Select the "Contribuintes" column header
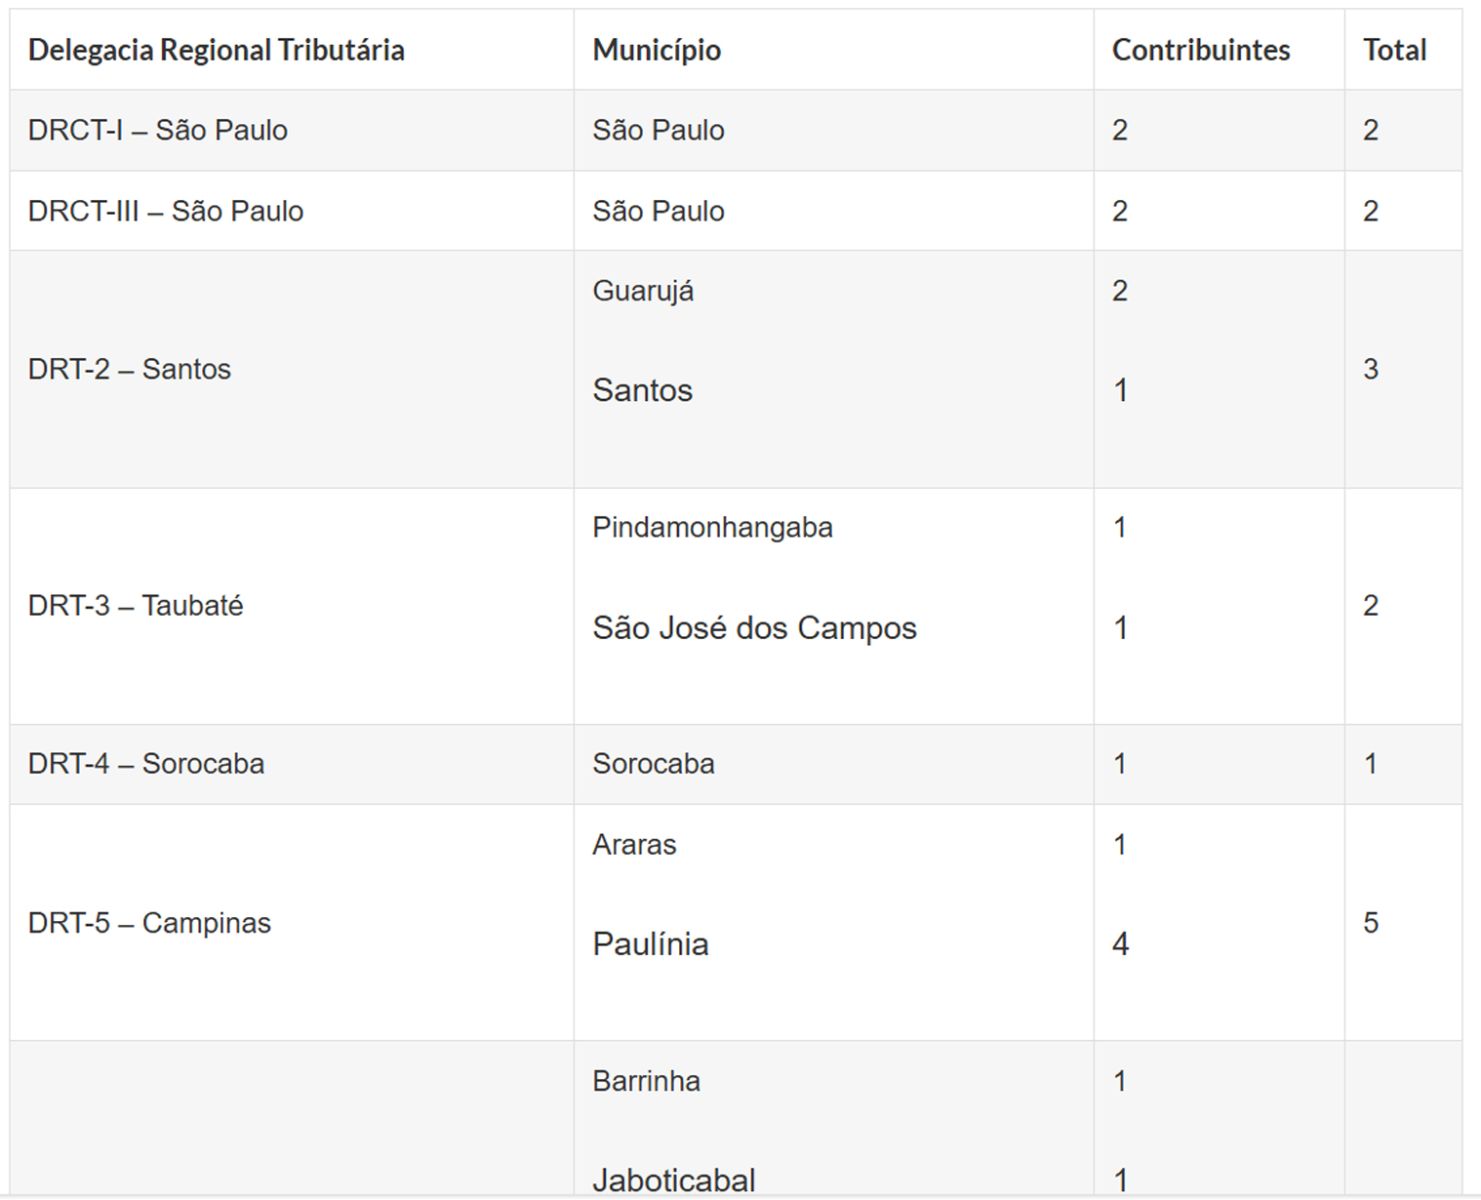The width and height of the screenshot is (1481, 1200). 1200,50
